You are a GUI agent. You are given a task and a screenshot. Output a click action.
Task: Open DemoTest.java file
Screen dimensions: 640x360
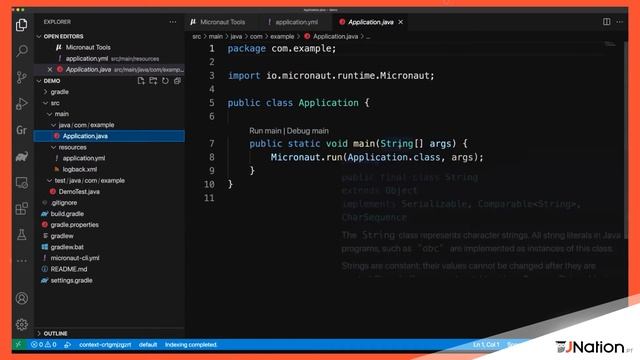point(79,191)
